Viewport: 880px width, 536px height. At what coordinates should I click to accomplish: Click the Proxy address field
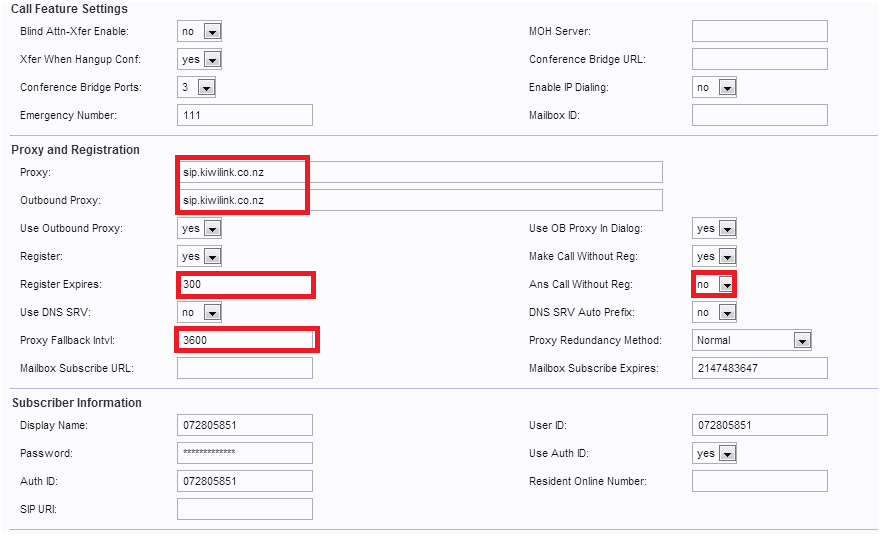coord(419,172)
